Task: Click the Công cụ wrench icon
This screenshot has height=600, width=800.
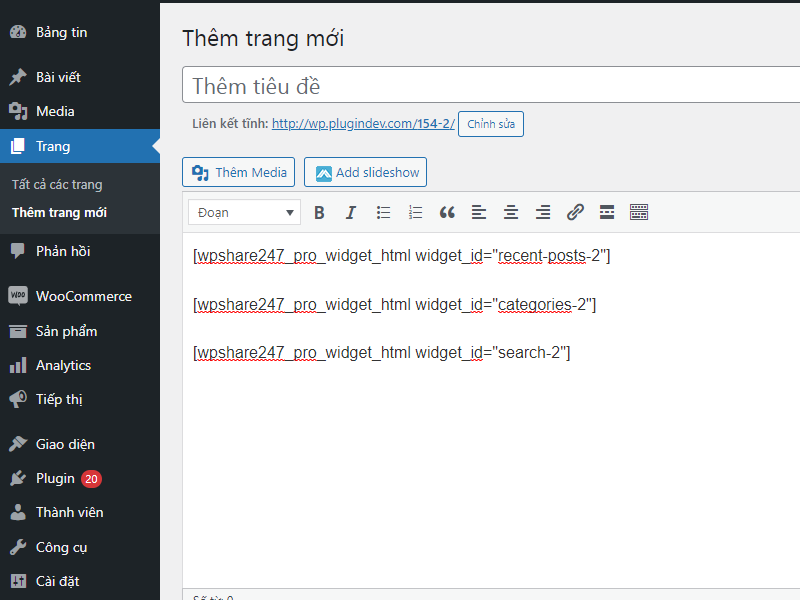Action: point(18,547)
